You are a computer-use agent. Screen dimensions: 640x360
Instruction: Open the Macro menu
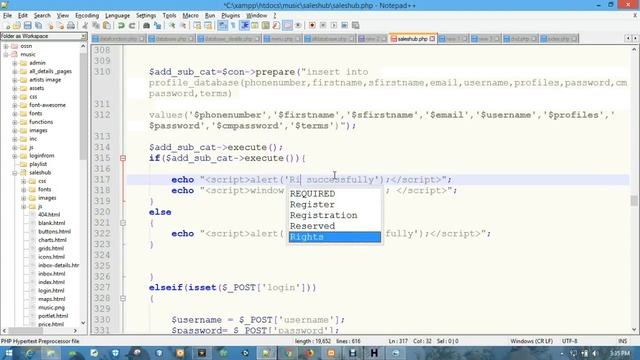(190, 16)
